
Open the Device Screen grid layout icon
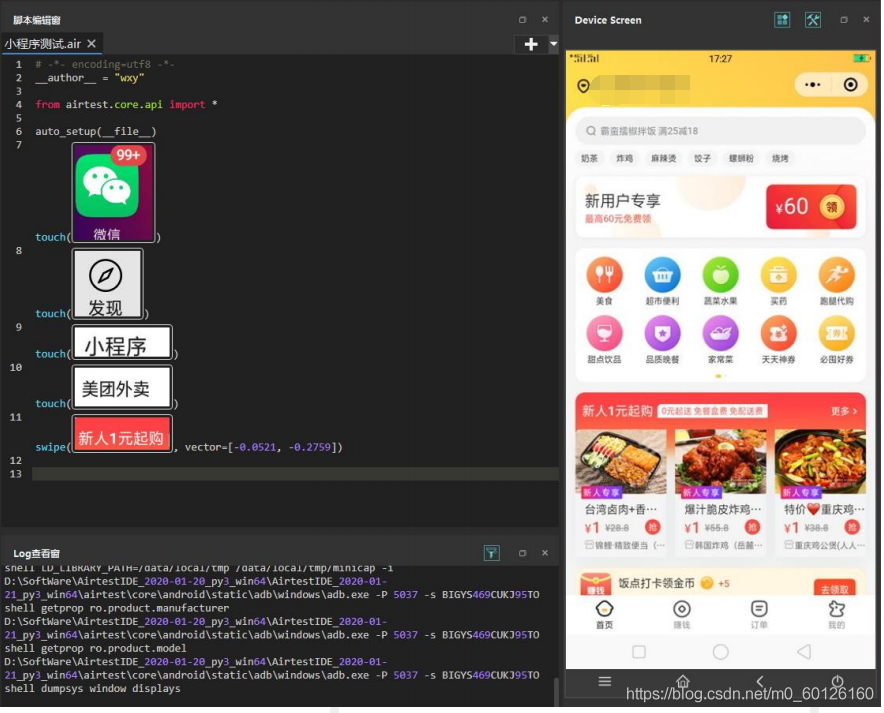pyautogui.click(x=782, y=20)
